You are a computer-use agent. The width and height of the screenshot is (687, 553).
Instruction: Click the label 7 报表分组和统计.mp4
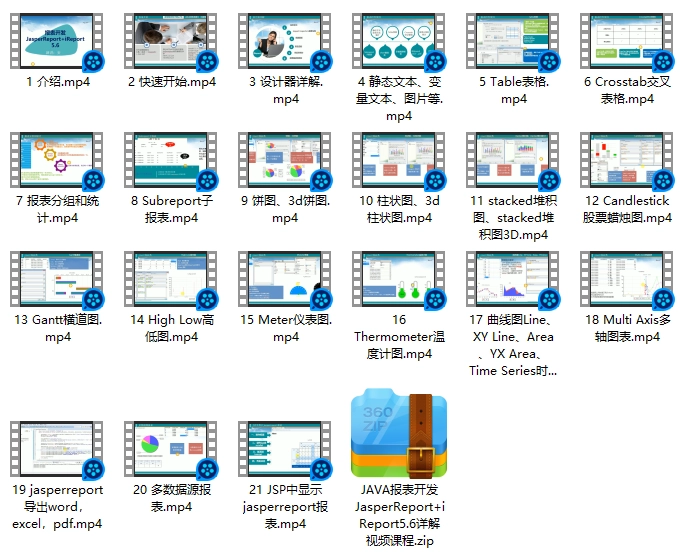[57, 209]
